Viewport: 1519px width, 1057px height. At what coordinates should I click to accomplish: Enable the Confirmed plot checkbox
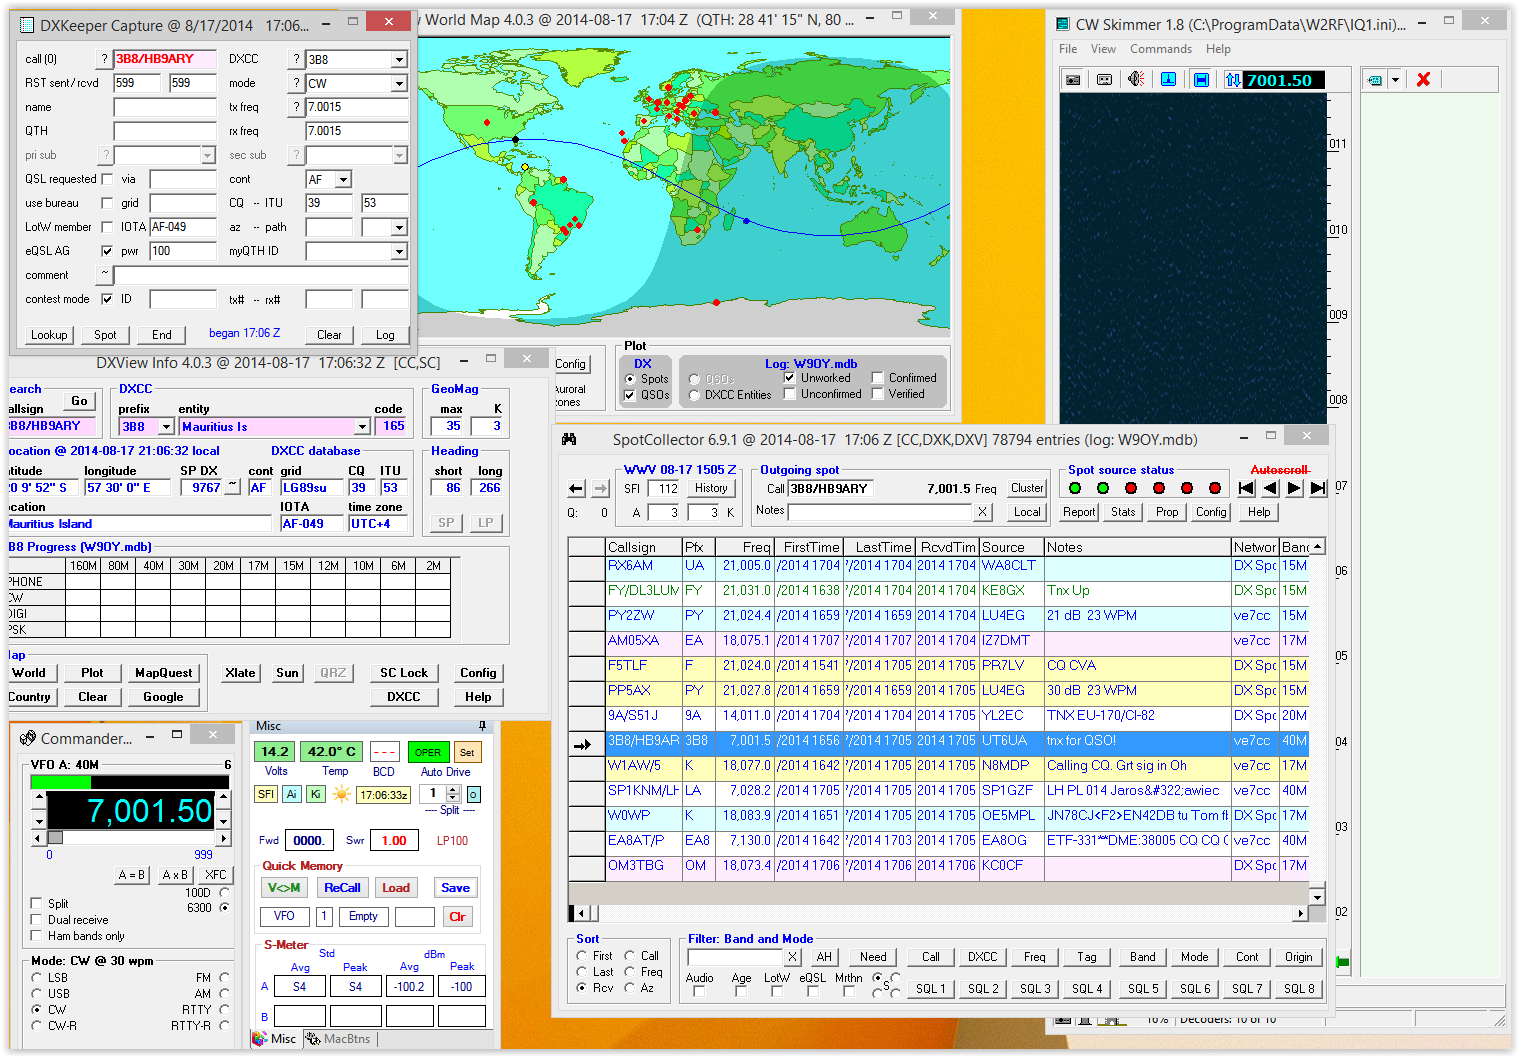[x=878, y=378]
